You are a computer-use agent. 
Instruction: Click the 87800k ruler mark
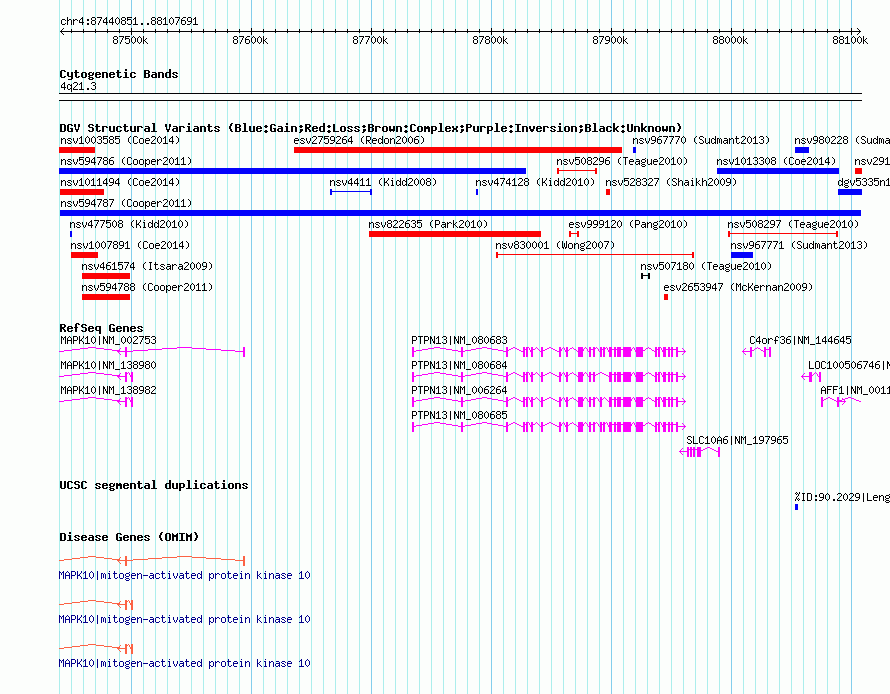[x=490, y=40]
